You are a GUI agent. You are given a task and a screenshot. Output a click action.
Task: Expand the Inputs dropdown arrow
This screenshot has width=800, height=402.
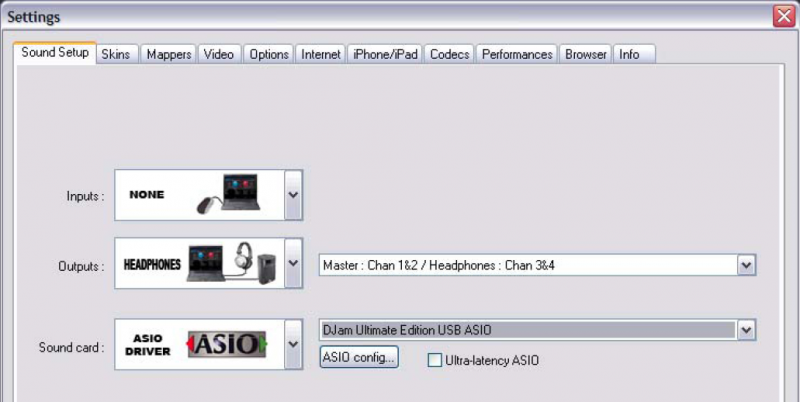[293, 195]
